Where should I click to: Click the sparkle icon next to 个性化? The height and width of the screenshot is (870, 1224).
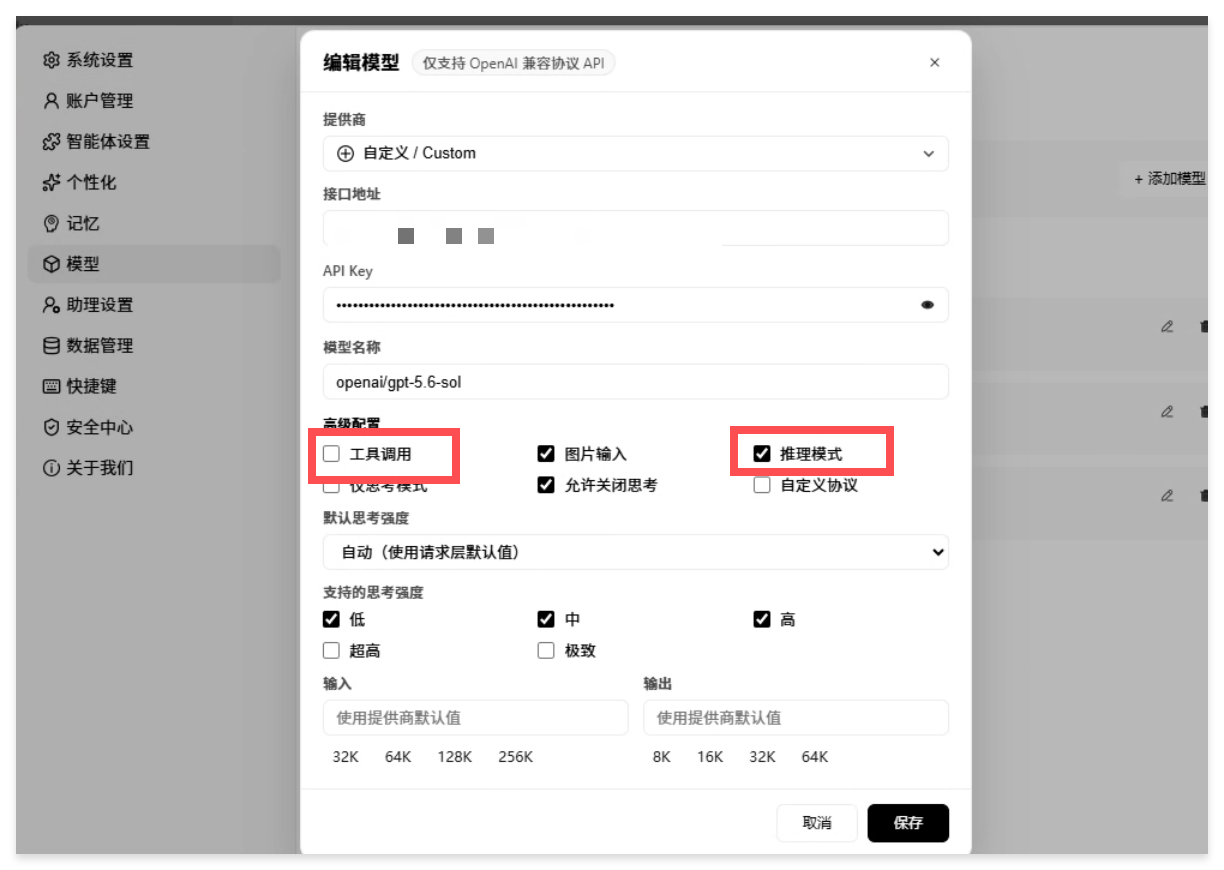[x=51, y=183]
